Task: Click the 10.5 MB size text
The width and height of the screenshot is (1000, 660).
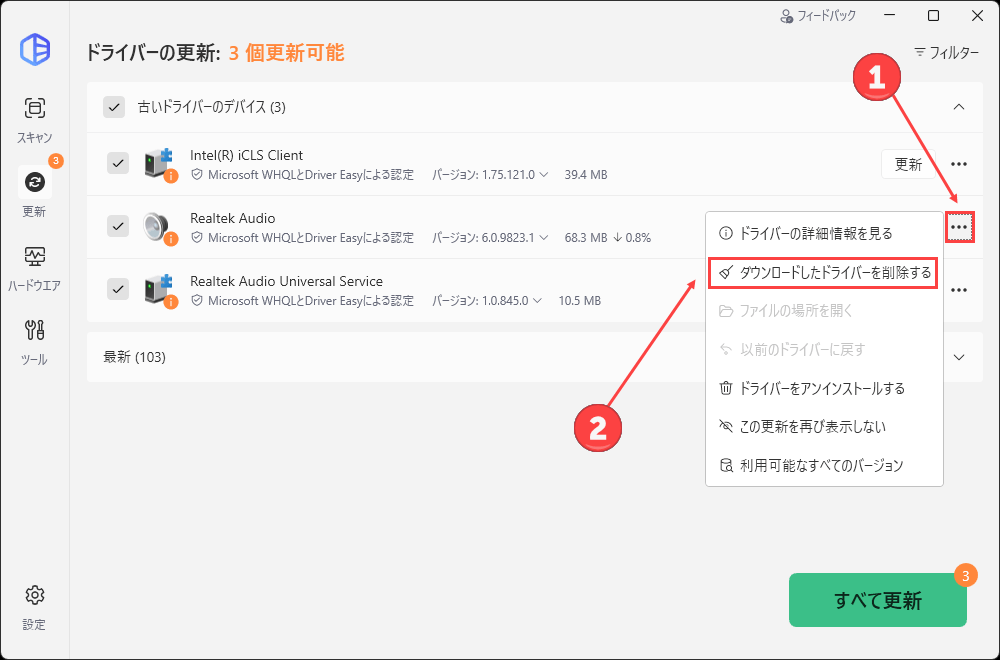Action: click(580, 301)
